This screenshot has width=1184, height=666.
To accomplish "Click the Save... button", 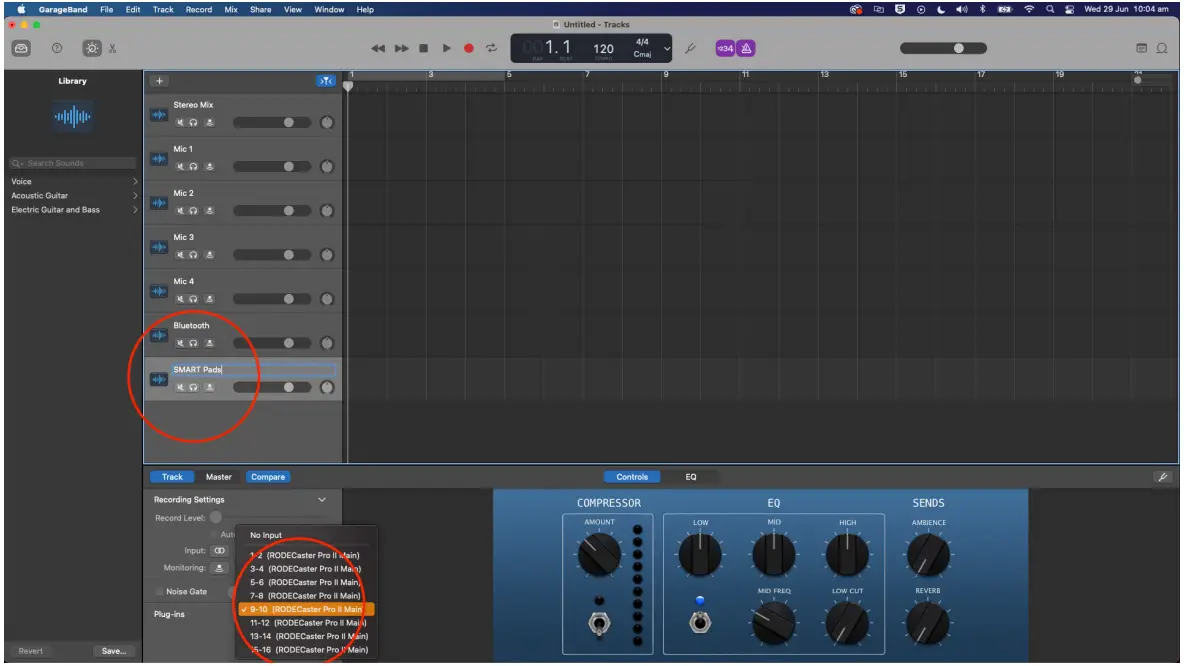I will [114, 651].
